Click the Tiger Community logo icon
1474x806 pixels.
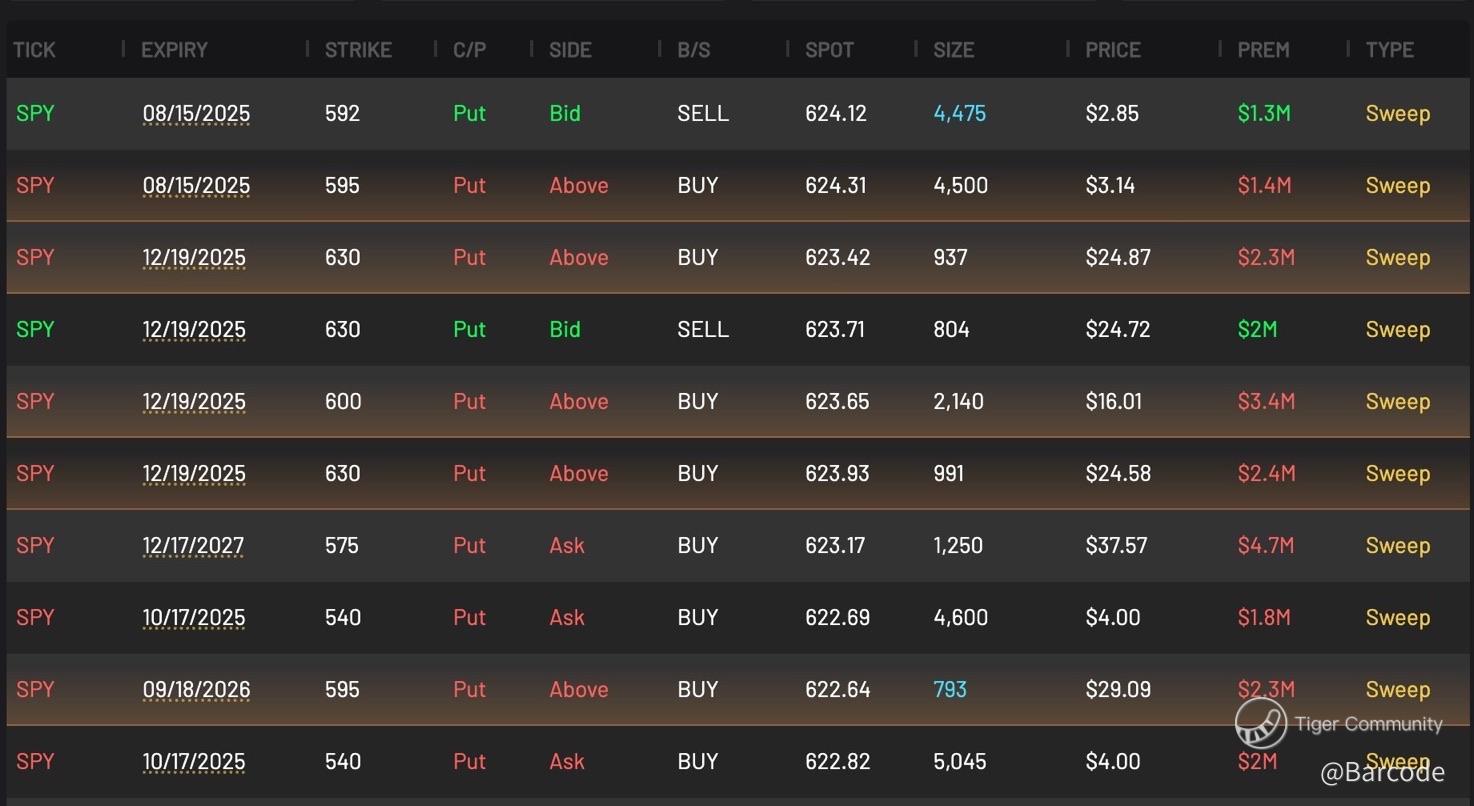[x=1260, y=724]
